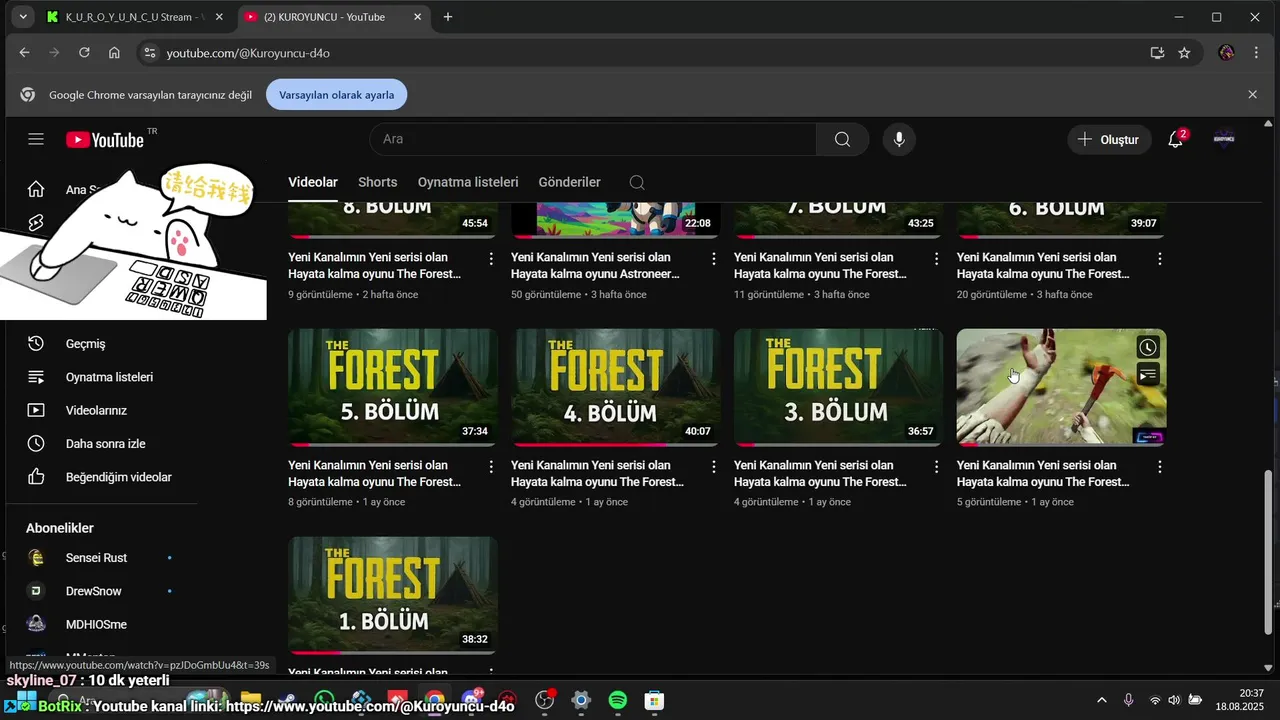View site information icon in address bar
Image resolution: width=1280 pixels, height=720 pixels.
pos(149,53)
